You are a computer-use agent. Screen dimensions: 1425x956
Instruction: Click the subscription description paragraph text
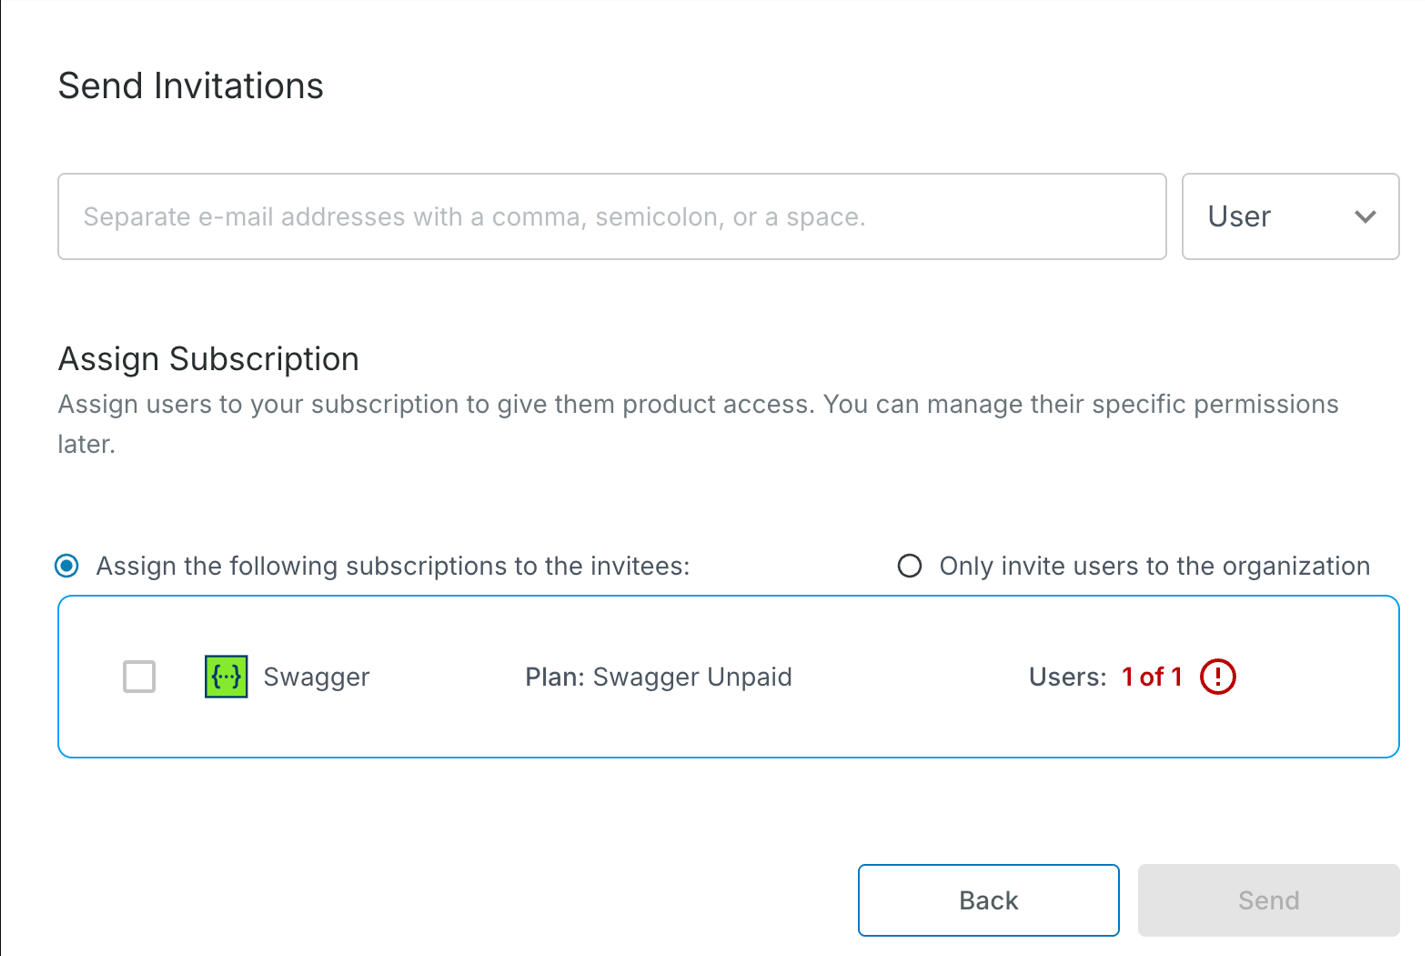(697, 405)
